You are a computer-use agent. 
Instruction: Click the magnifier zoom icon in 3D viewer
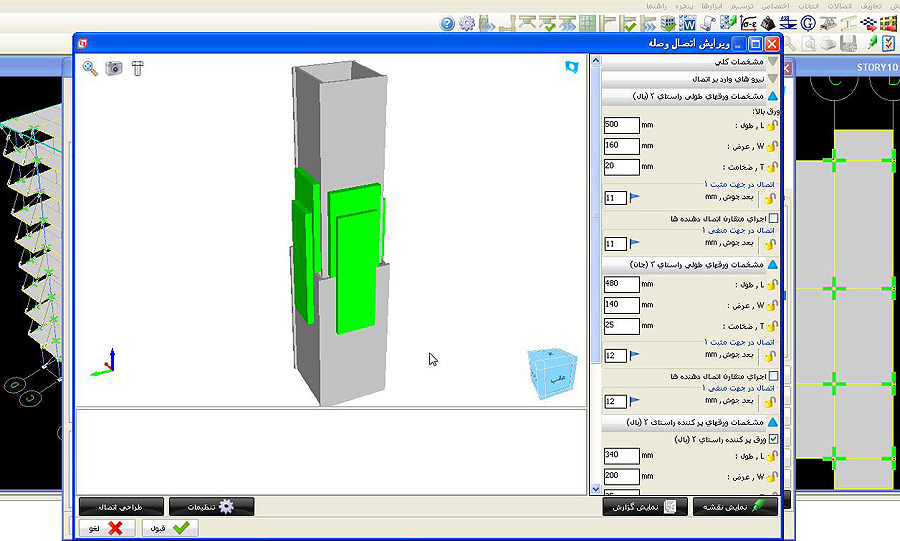(90, 68)
